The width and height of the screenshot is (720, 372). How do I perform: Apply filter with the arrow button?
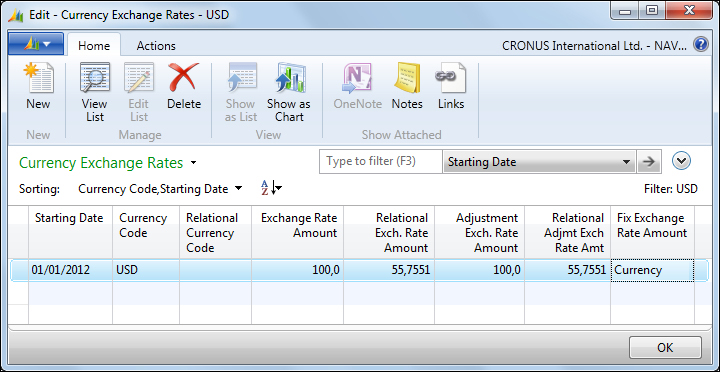[649, 162]
